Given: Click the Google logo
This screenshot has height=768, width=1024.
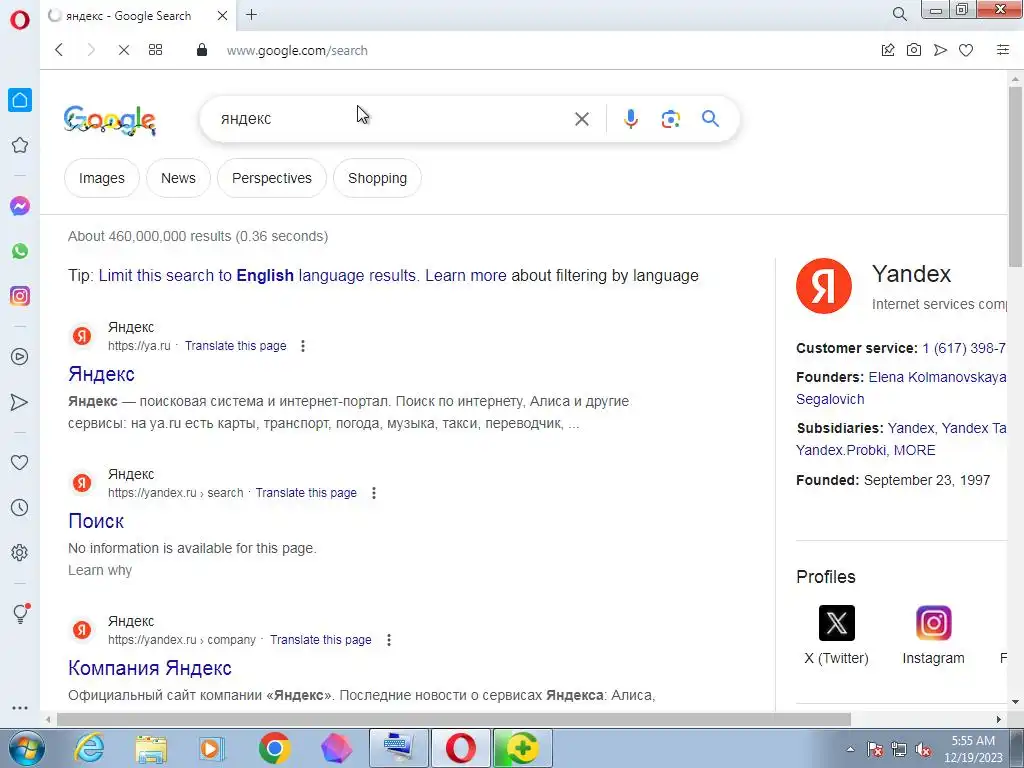Looking at the screenshot, I should tap(110, 120).
